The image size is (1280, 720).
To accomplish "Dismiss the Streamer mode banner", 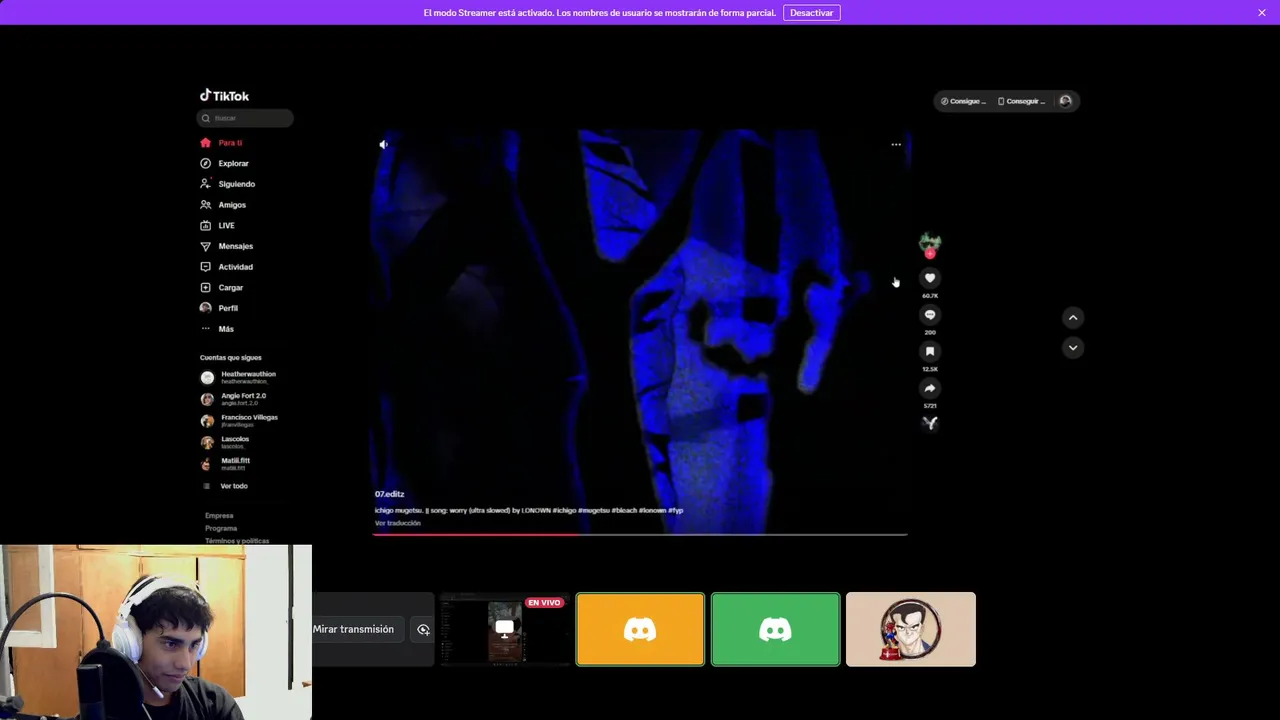I will [1262, 13].
